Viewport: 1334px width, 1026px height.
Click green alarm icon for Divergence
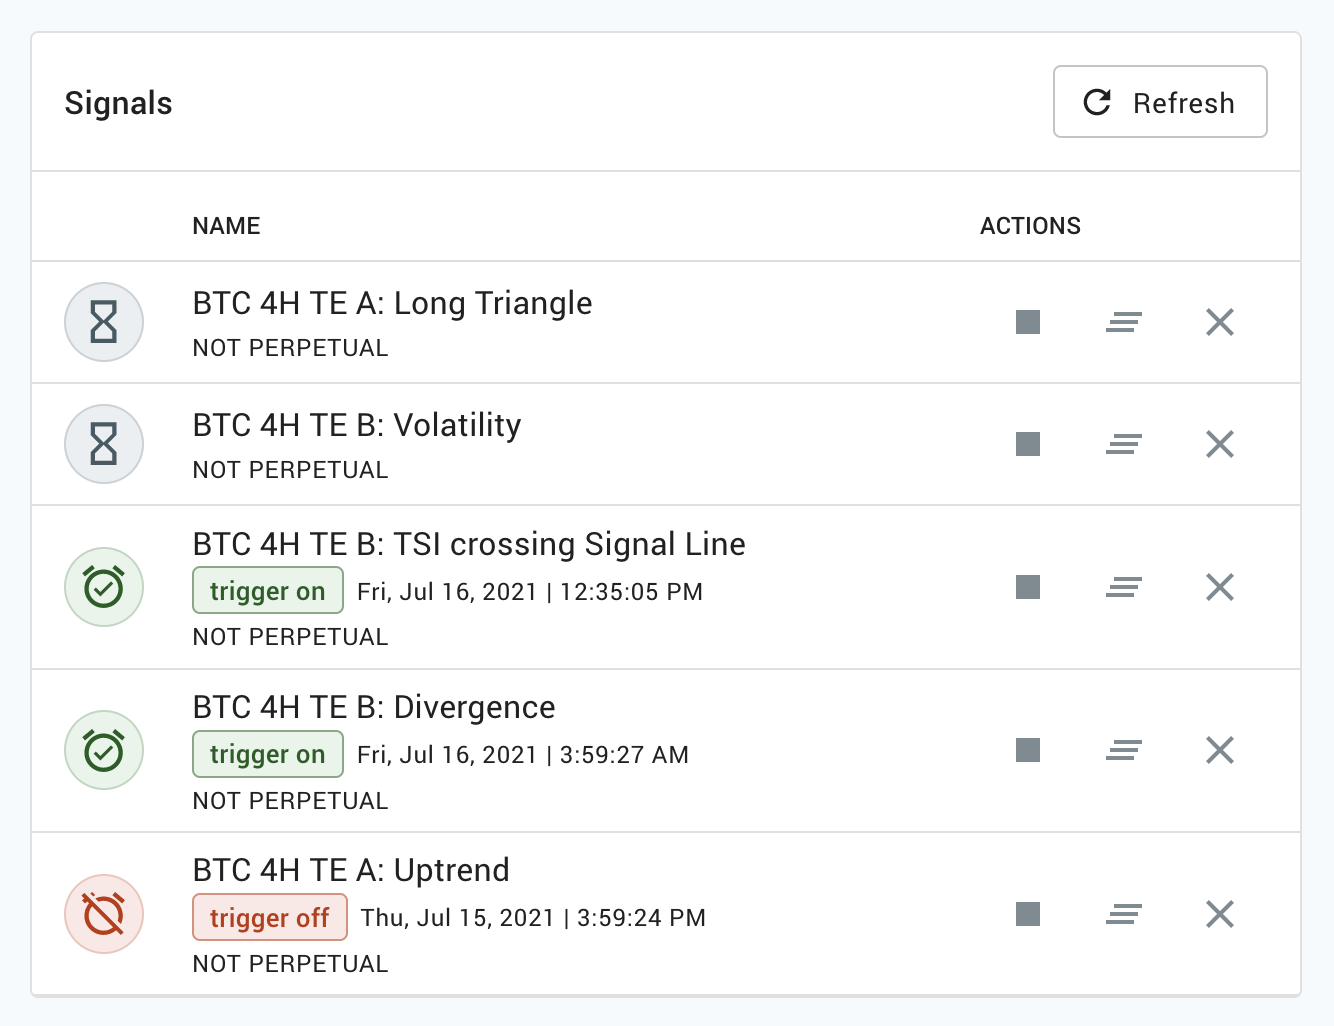(x=104, y=750)
